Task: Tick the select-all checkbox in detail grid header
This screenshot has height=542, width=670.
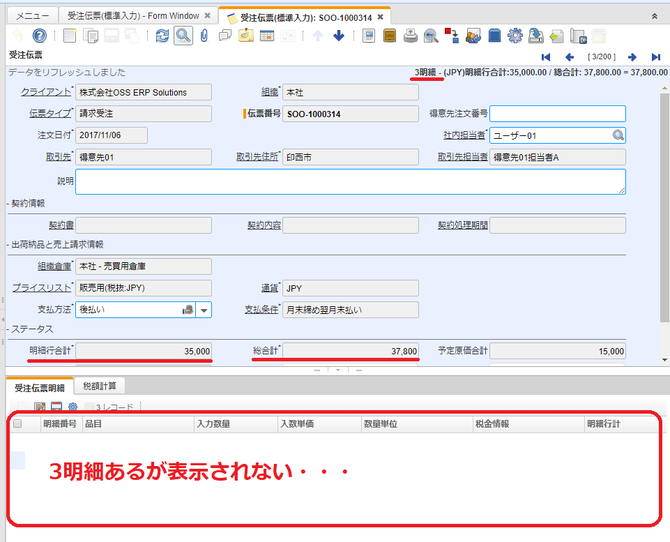Action: pyautogui.click(x=18, y=424)
